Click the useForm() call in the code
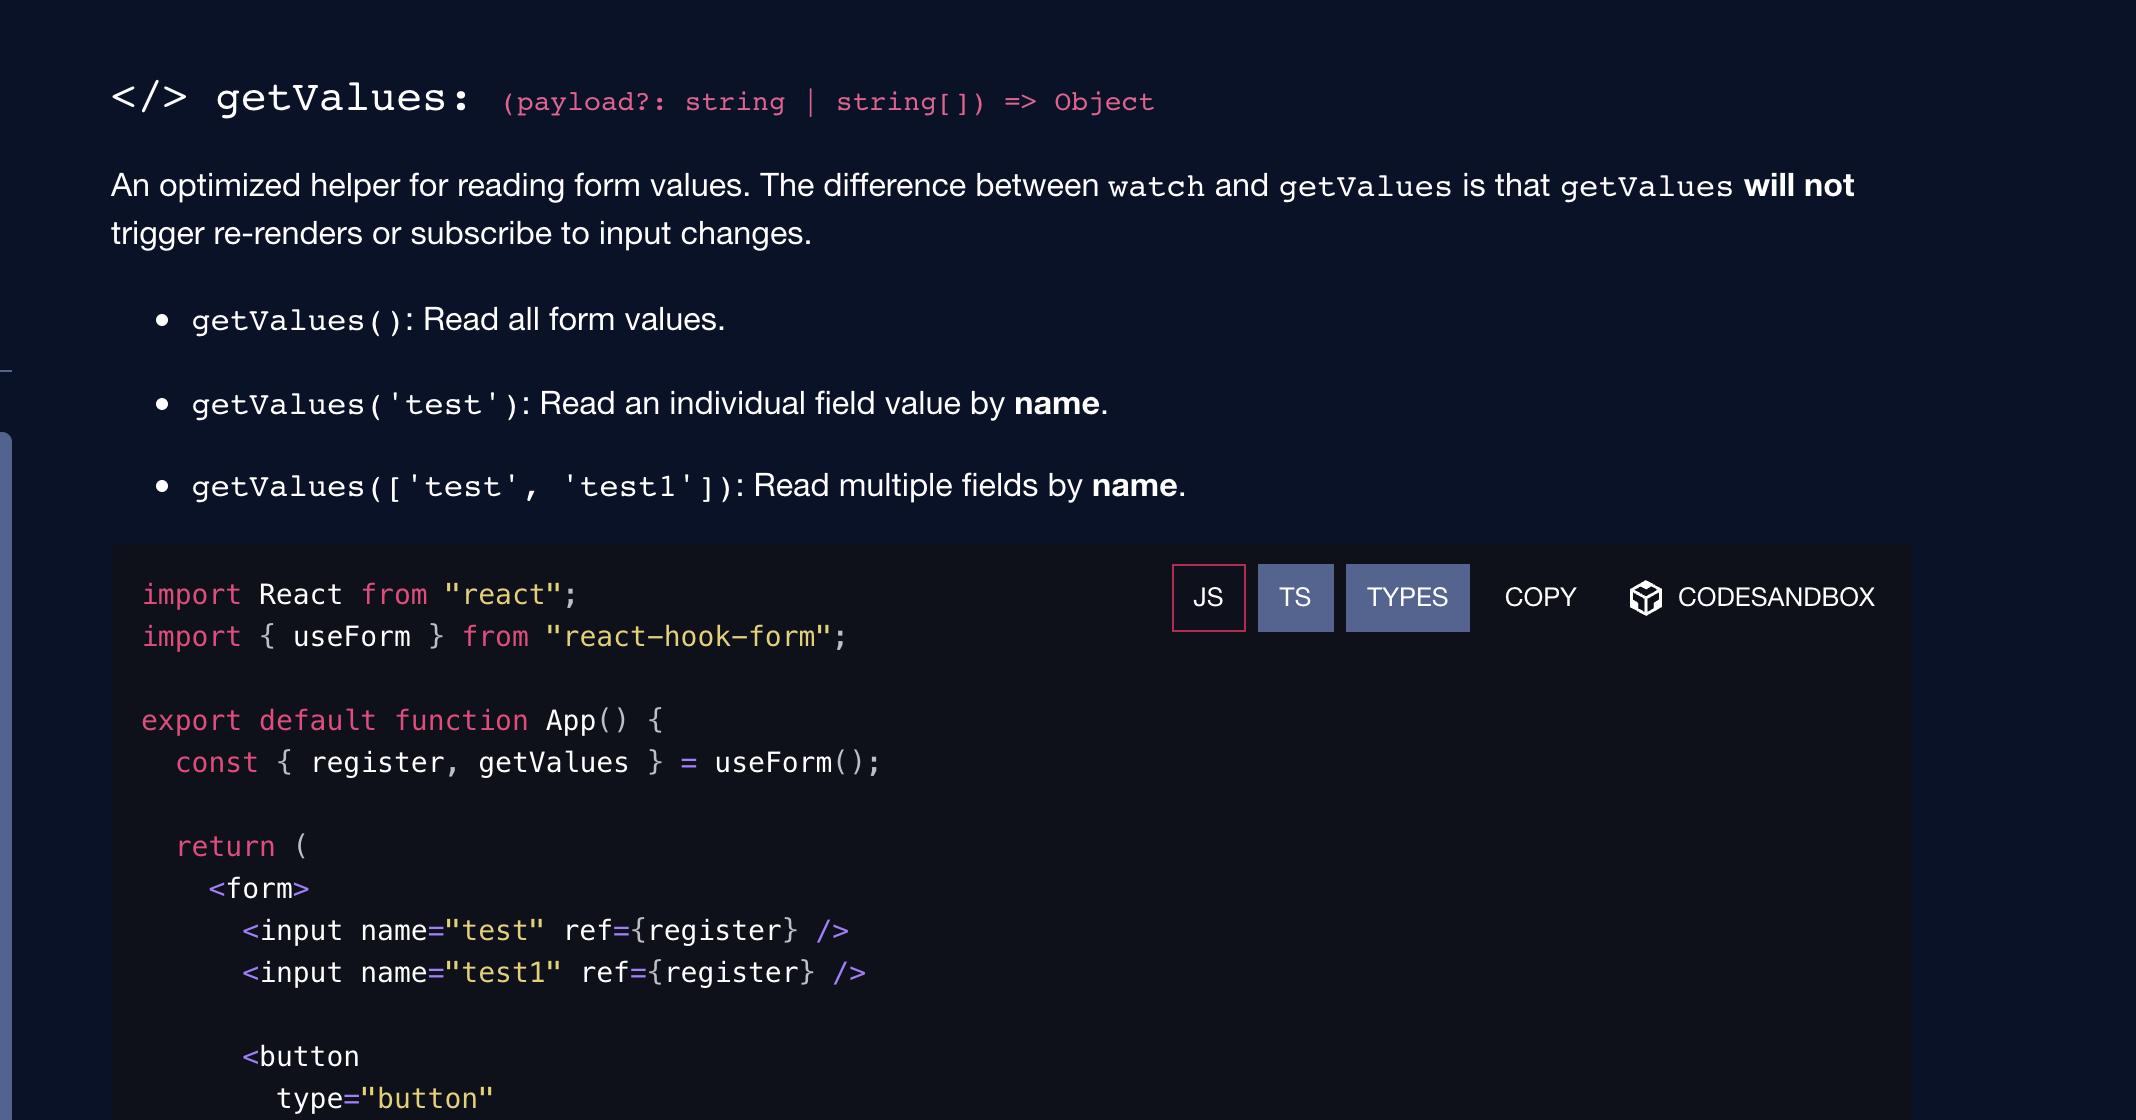Viewport: 2136px width, 1120px height. [795, 761]
